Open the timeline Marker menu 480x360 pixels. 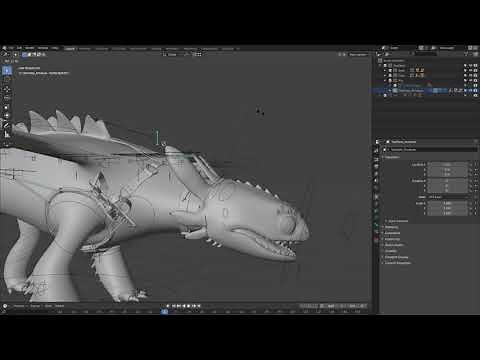click(x=59, y=306)
